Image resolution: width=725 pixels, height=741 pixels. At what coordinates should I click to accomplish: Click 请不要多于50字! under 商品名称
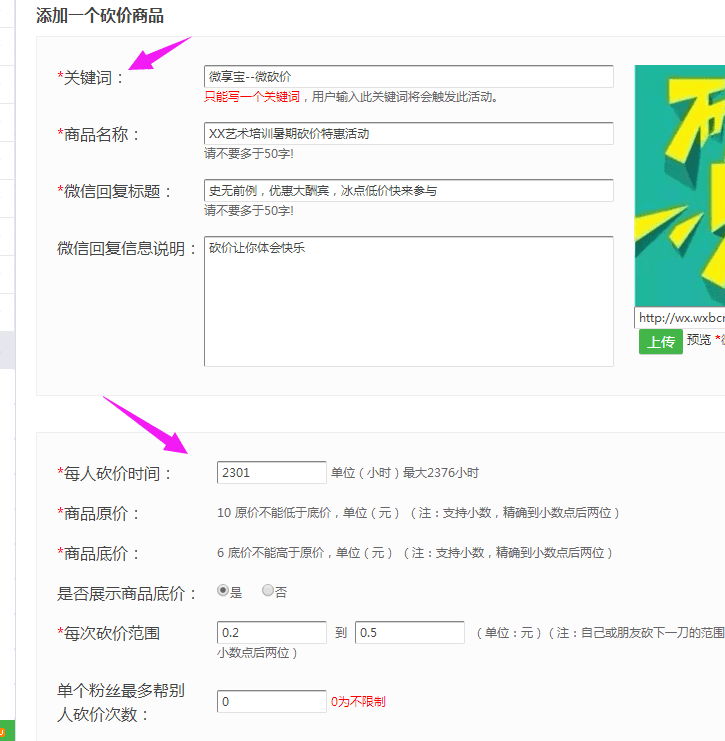(x=249, y=154)
